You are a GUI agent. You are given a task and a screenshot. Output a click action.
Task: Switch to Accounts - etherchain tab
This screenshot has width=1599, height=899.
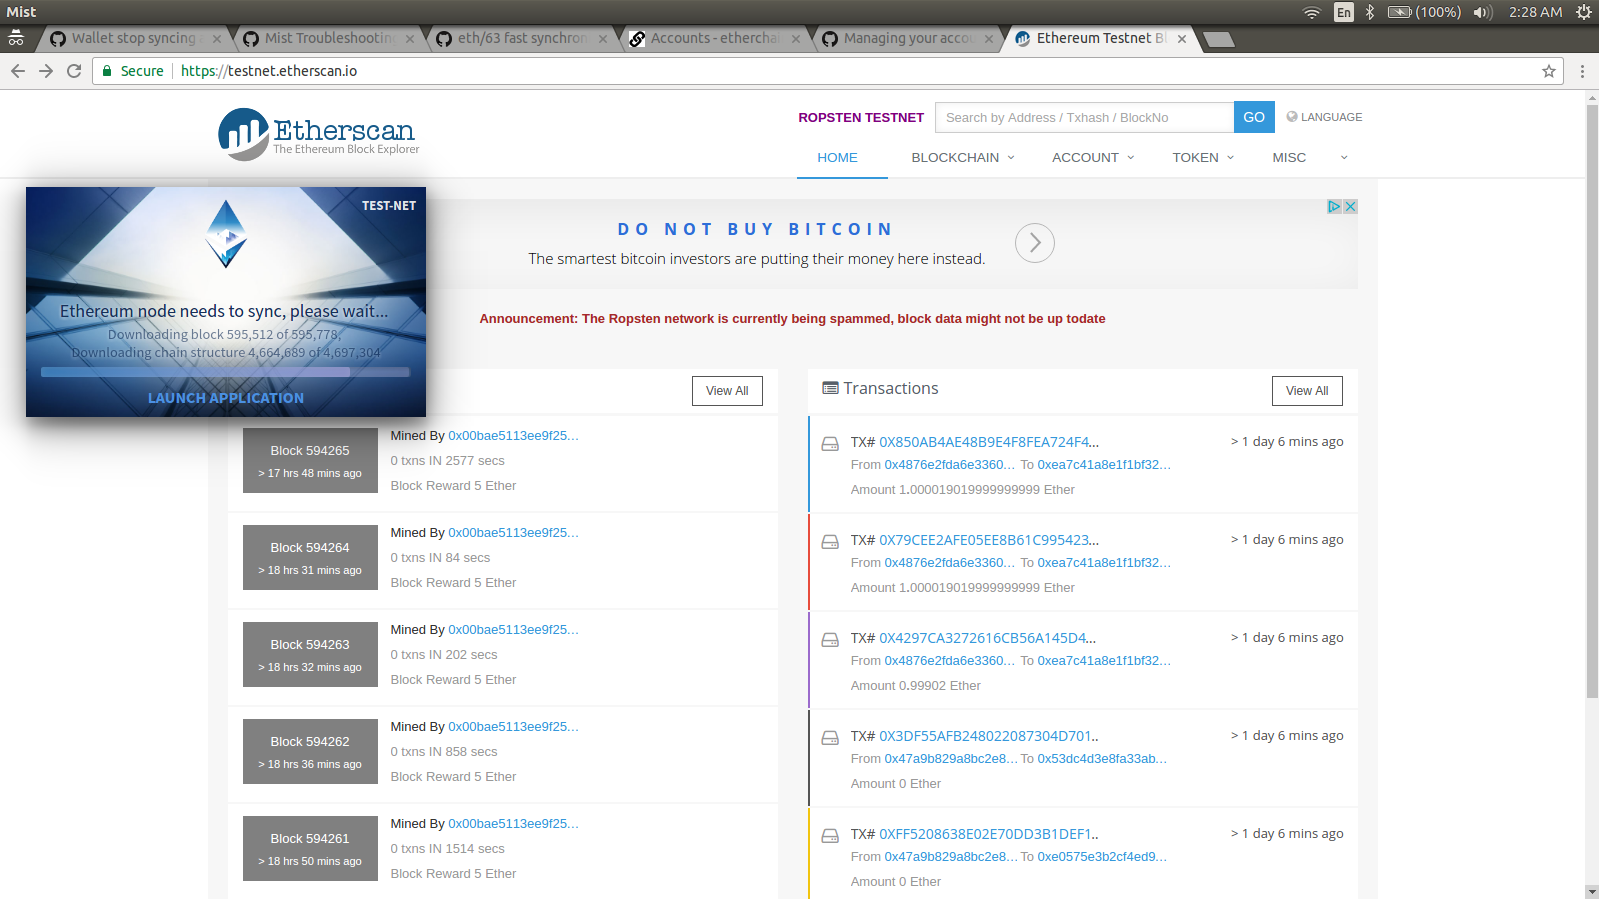(x=715, y=38)
